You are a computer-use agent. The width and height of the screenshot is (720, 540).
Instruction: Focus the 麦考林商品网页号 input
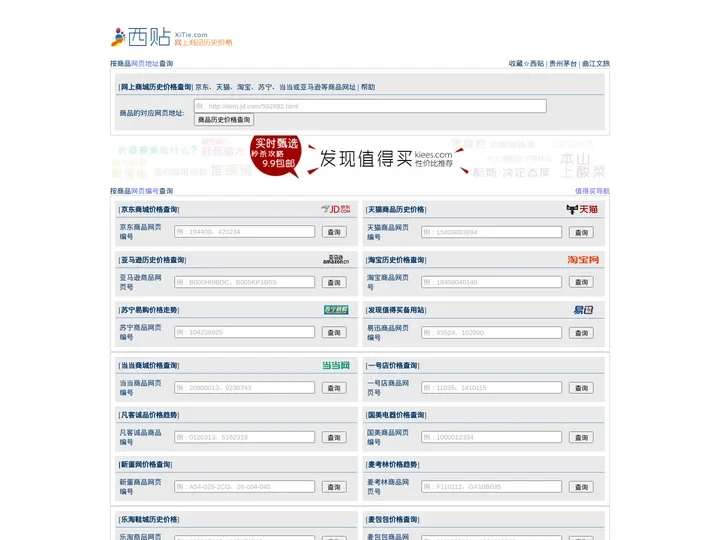pyautogui.click(x=491, y=486)
